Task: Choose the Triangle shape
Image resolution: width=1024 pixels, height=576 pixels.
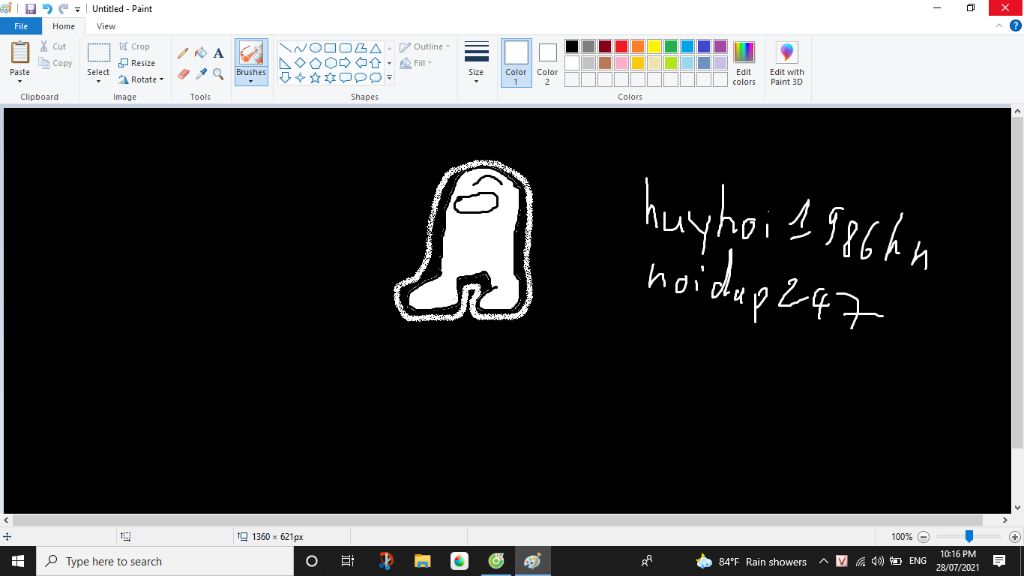Action: pos(376,48)
